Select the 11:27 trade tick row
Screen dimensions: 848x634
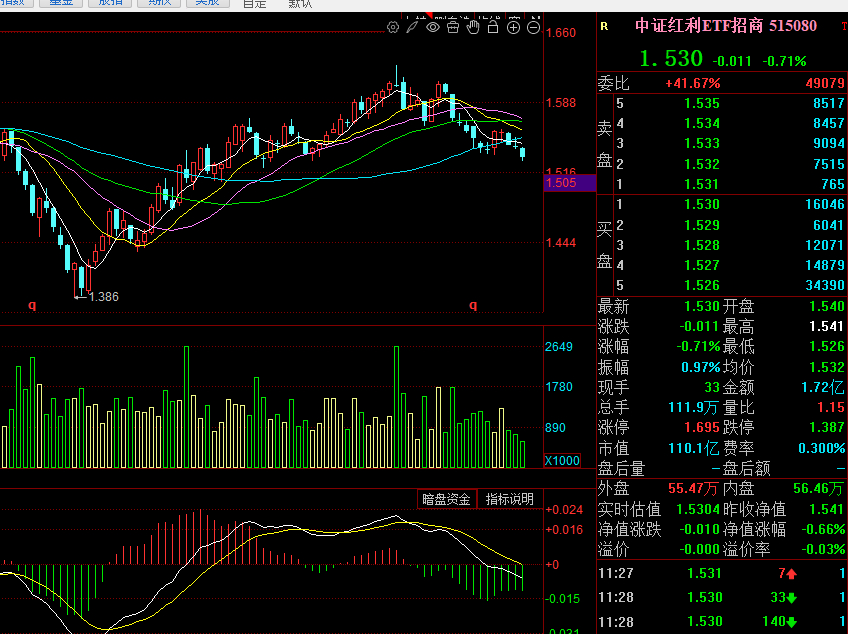(722, 573)
